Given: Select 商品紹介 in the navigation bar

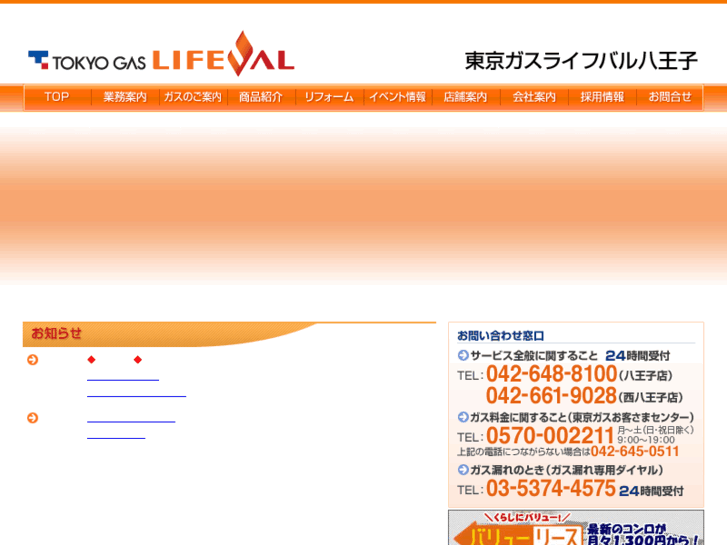Looking at the screenshot, I should point(261,97).
